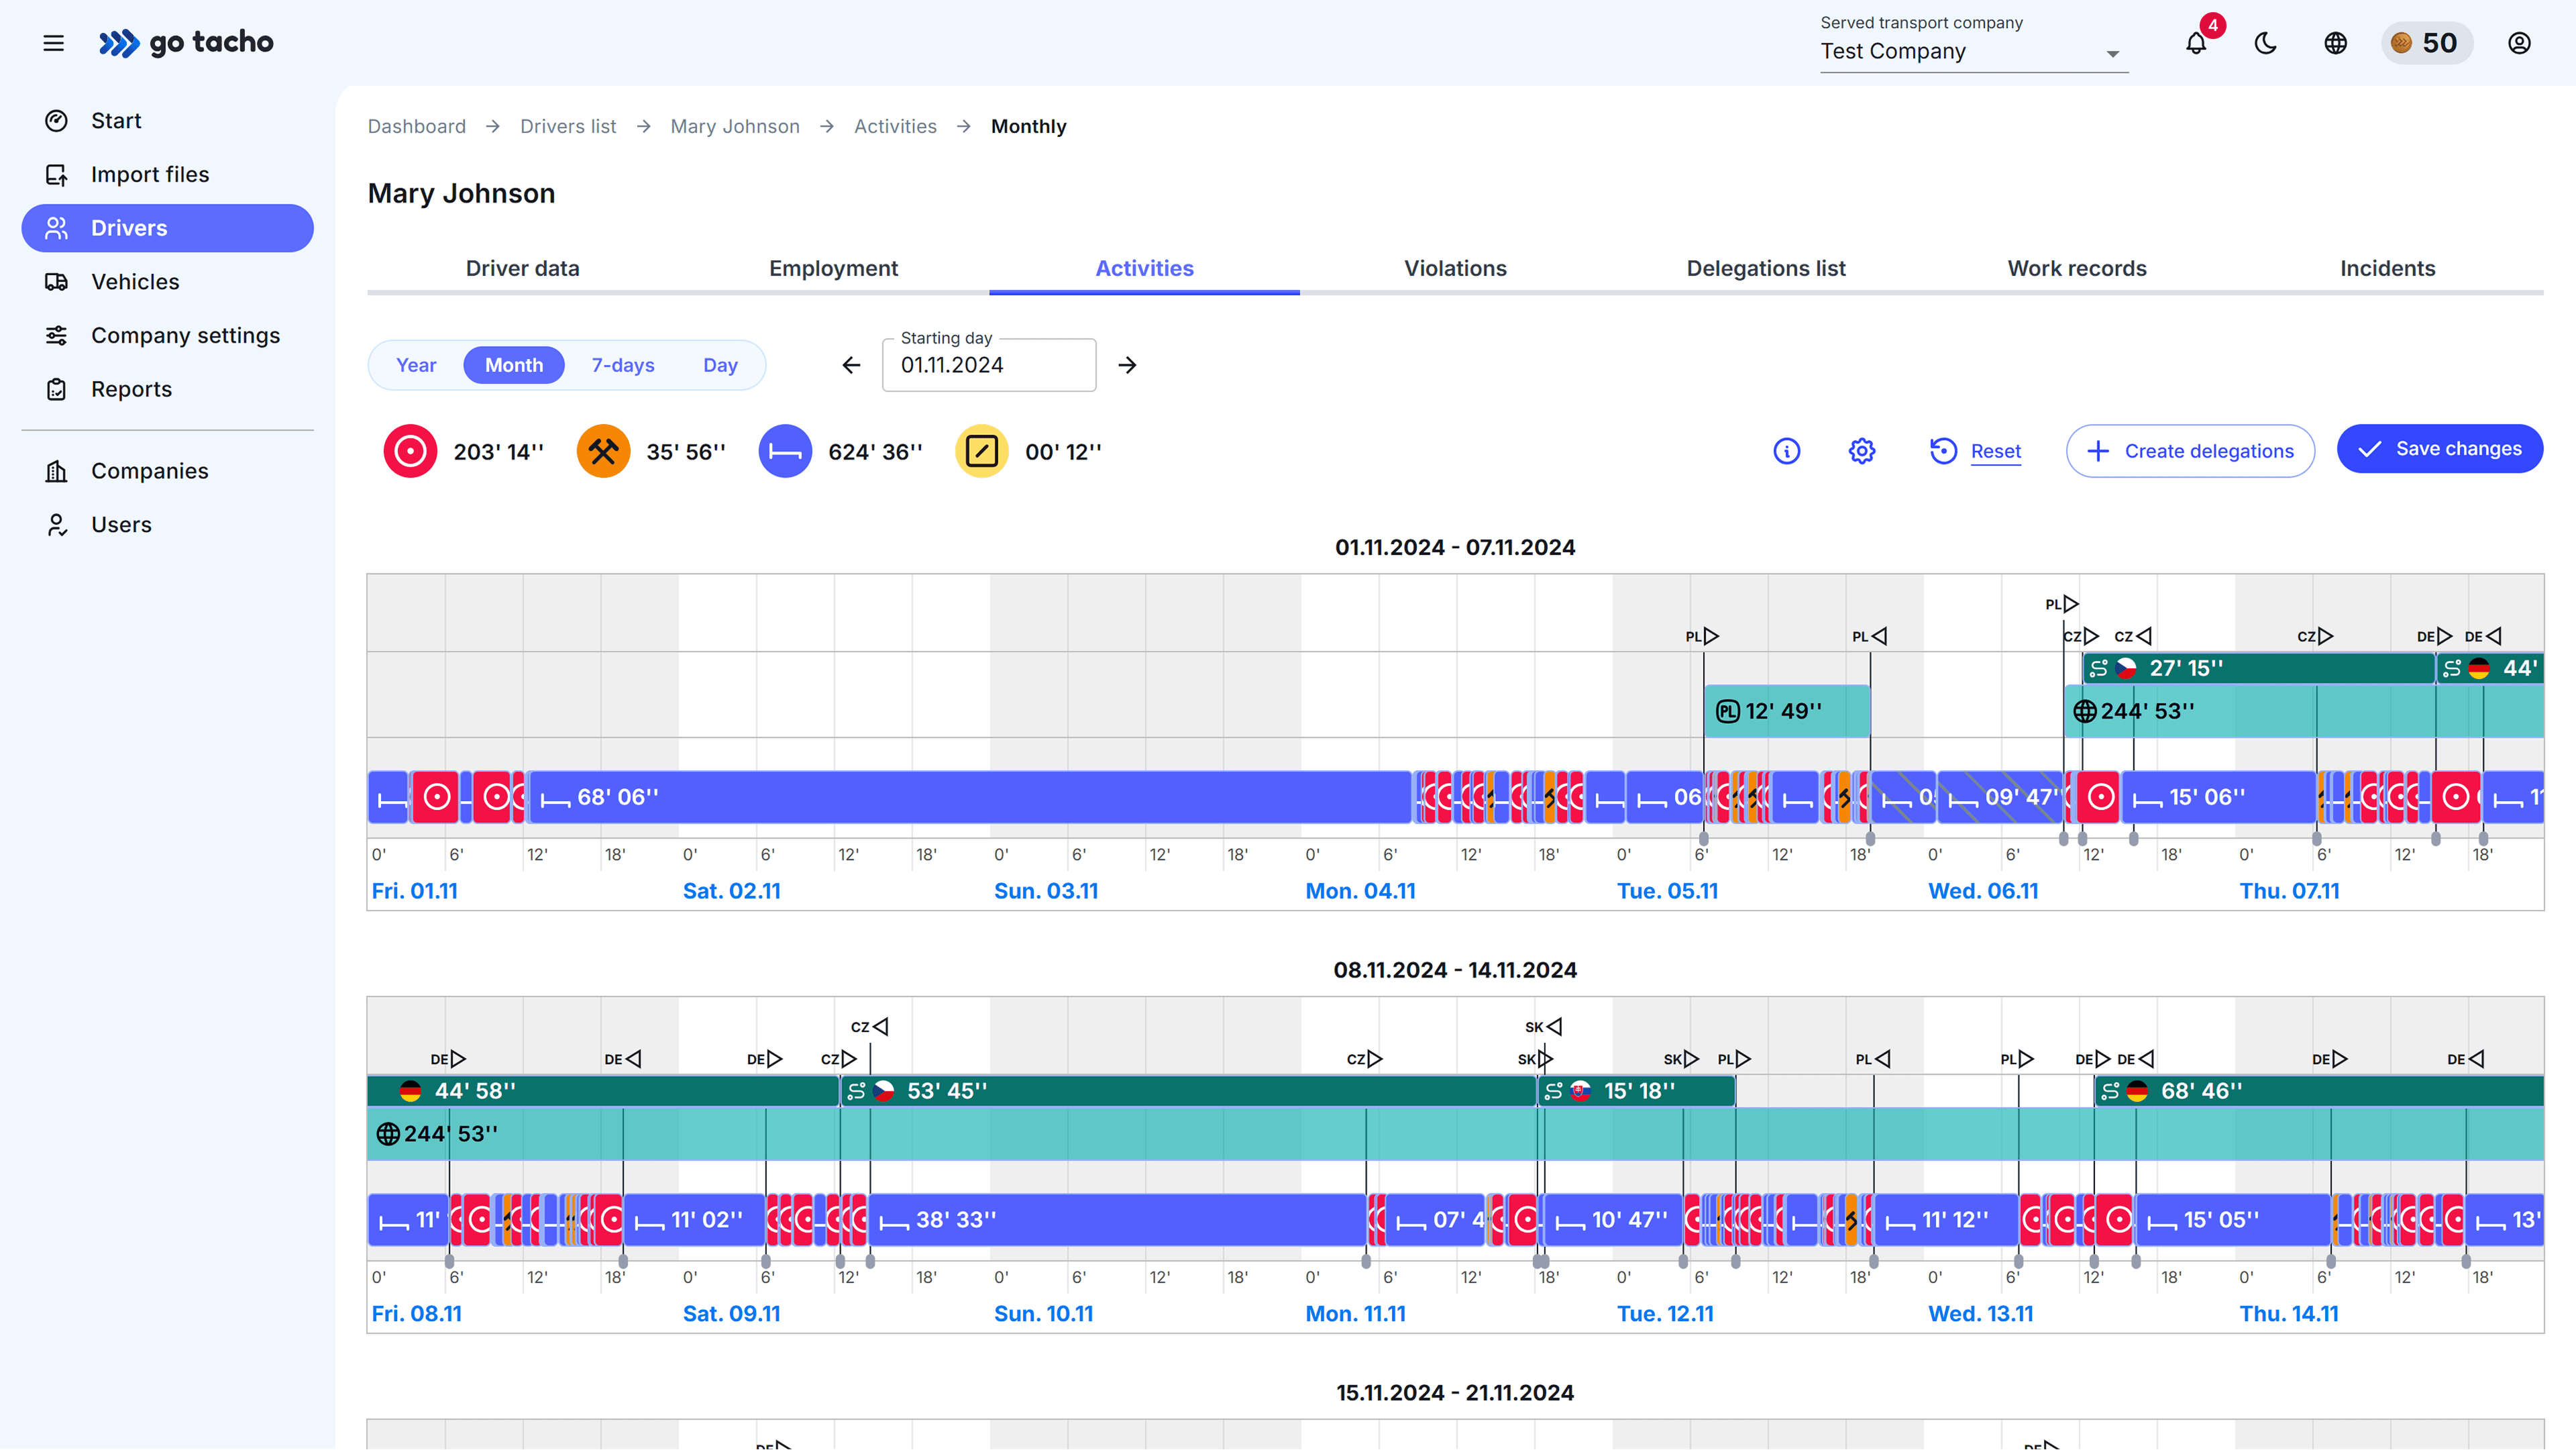Select 44' 58'' Germany segment bar

coord(603,1091)
